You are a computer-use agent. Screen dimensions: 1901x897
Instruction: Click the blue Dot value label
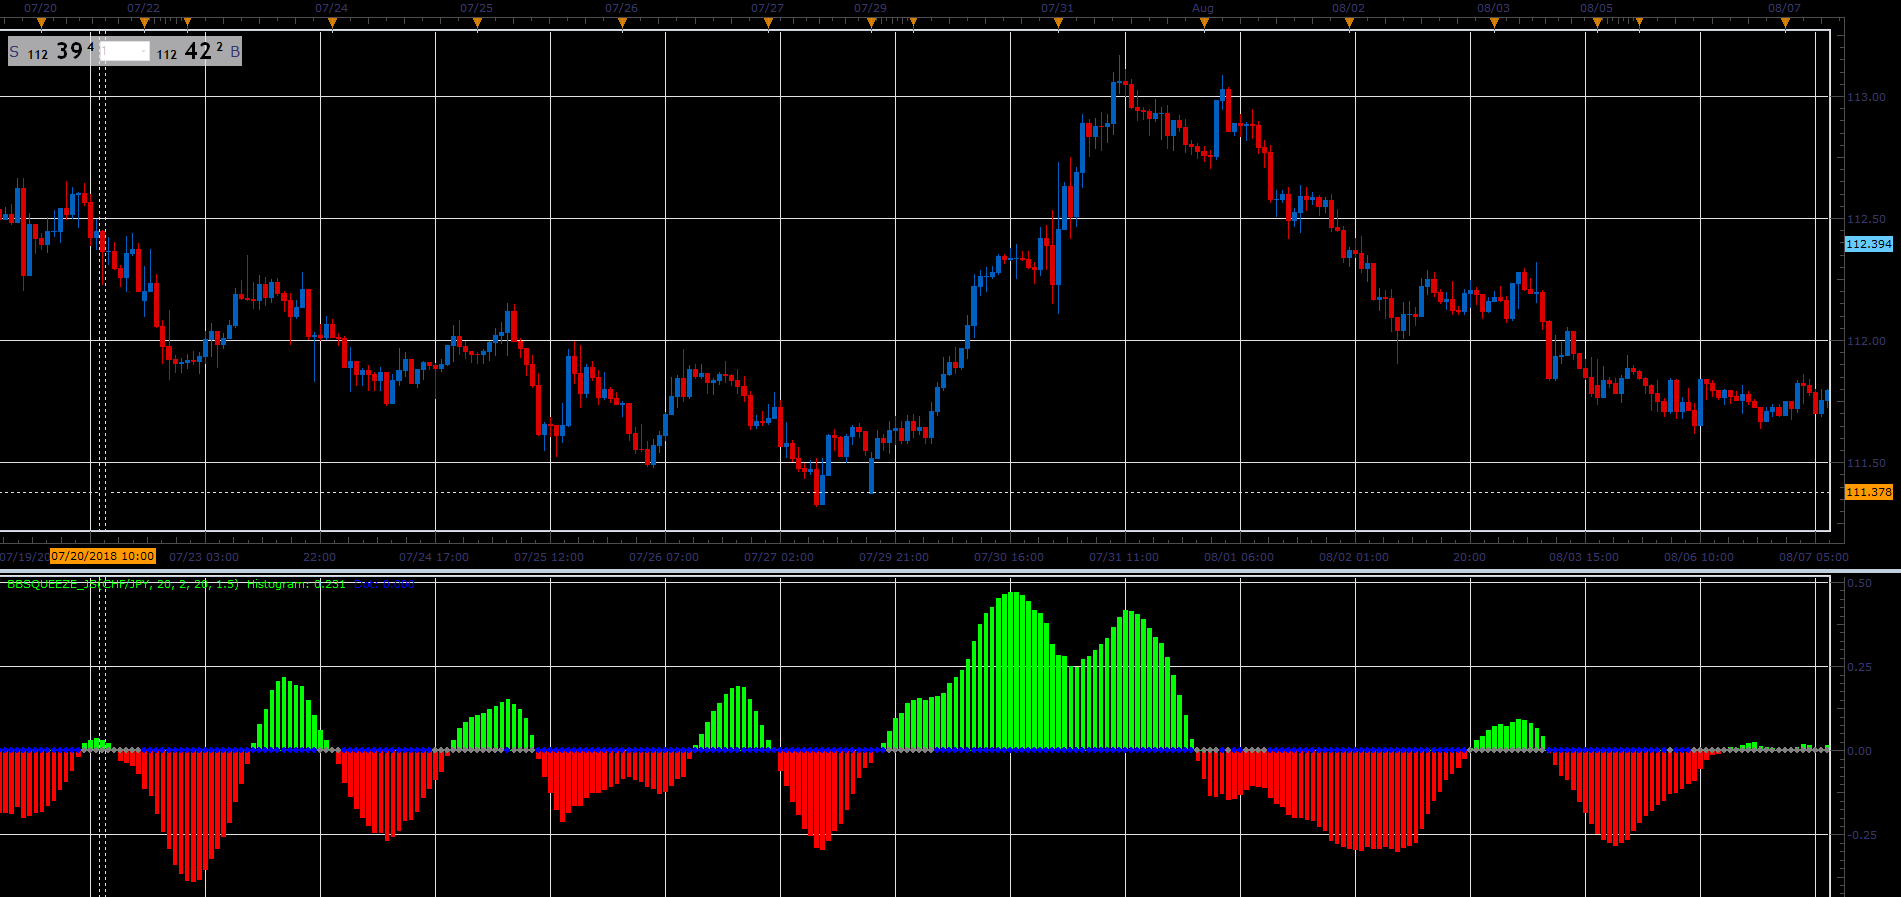click(384, 584)
